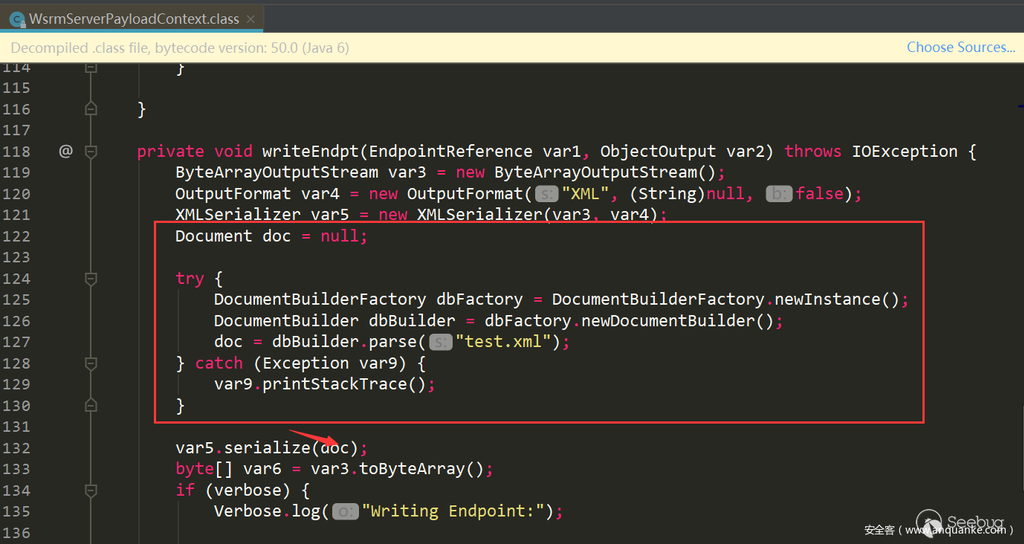Collapse the try block at line 124
Viewport: 1024px width, 544px height.
[x=91, y=279]
